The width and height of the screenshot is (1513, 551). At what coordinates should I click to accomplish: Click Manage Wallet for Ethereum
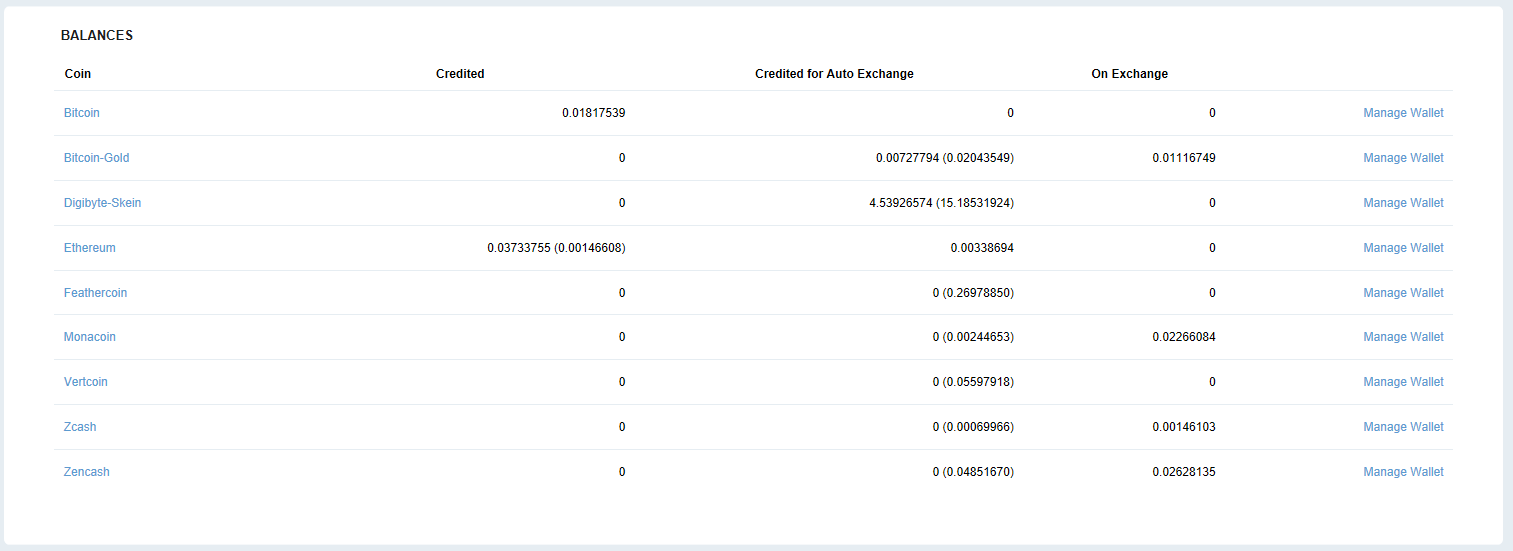1403,248
